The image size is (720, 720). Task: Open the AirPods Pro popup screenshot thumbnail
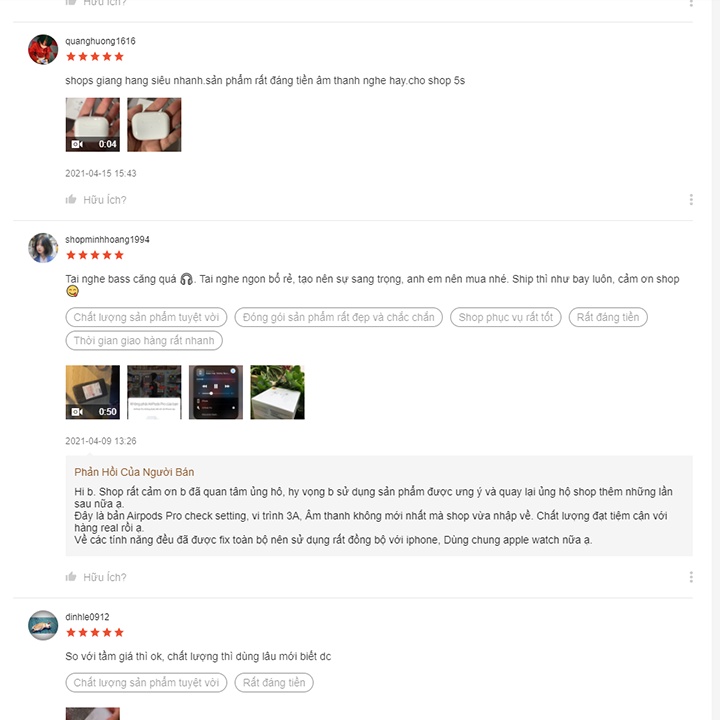154,392
